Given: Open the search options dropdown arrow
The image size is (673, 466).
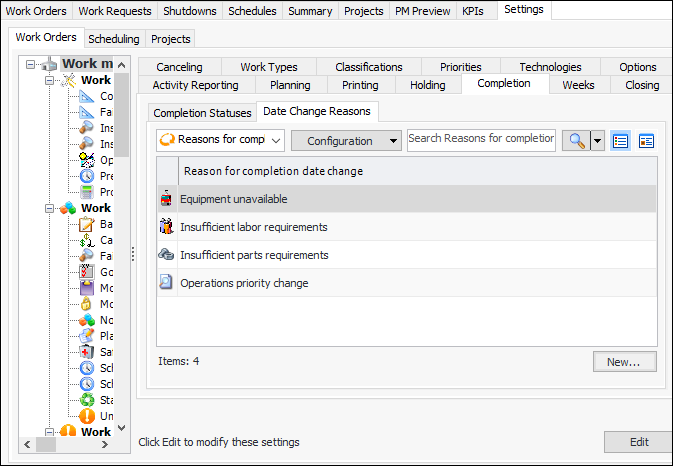Looking at the screenshot, I should 598,141.
